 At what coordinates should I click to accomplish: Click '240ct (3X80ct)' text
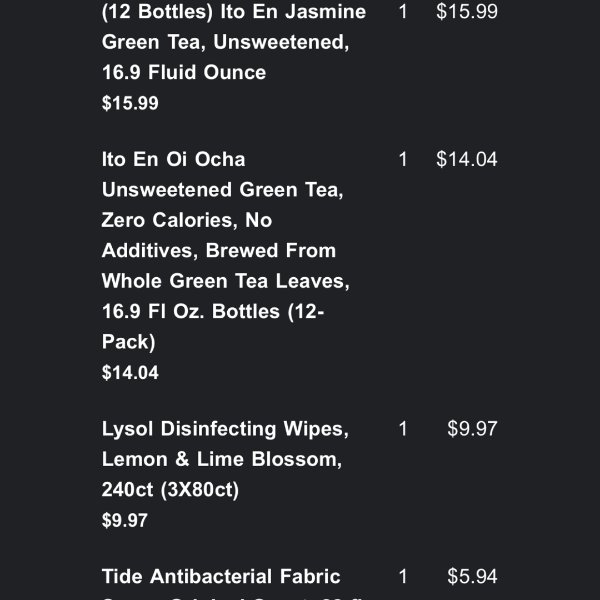(x=170, y=489)
